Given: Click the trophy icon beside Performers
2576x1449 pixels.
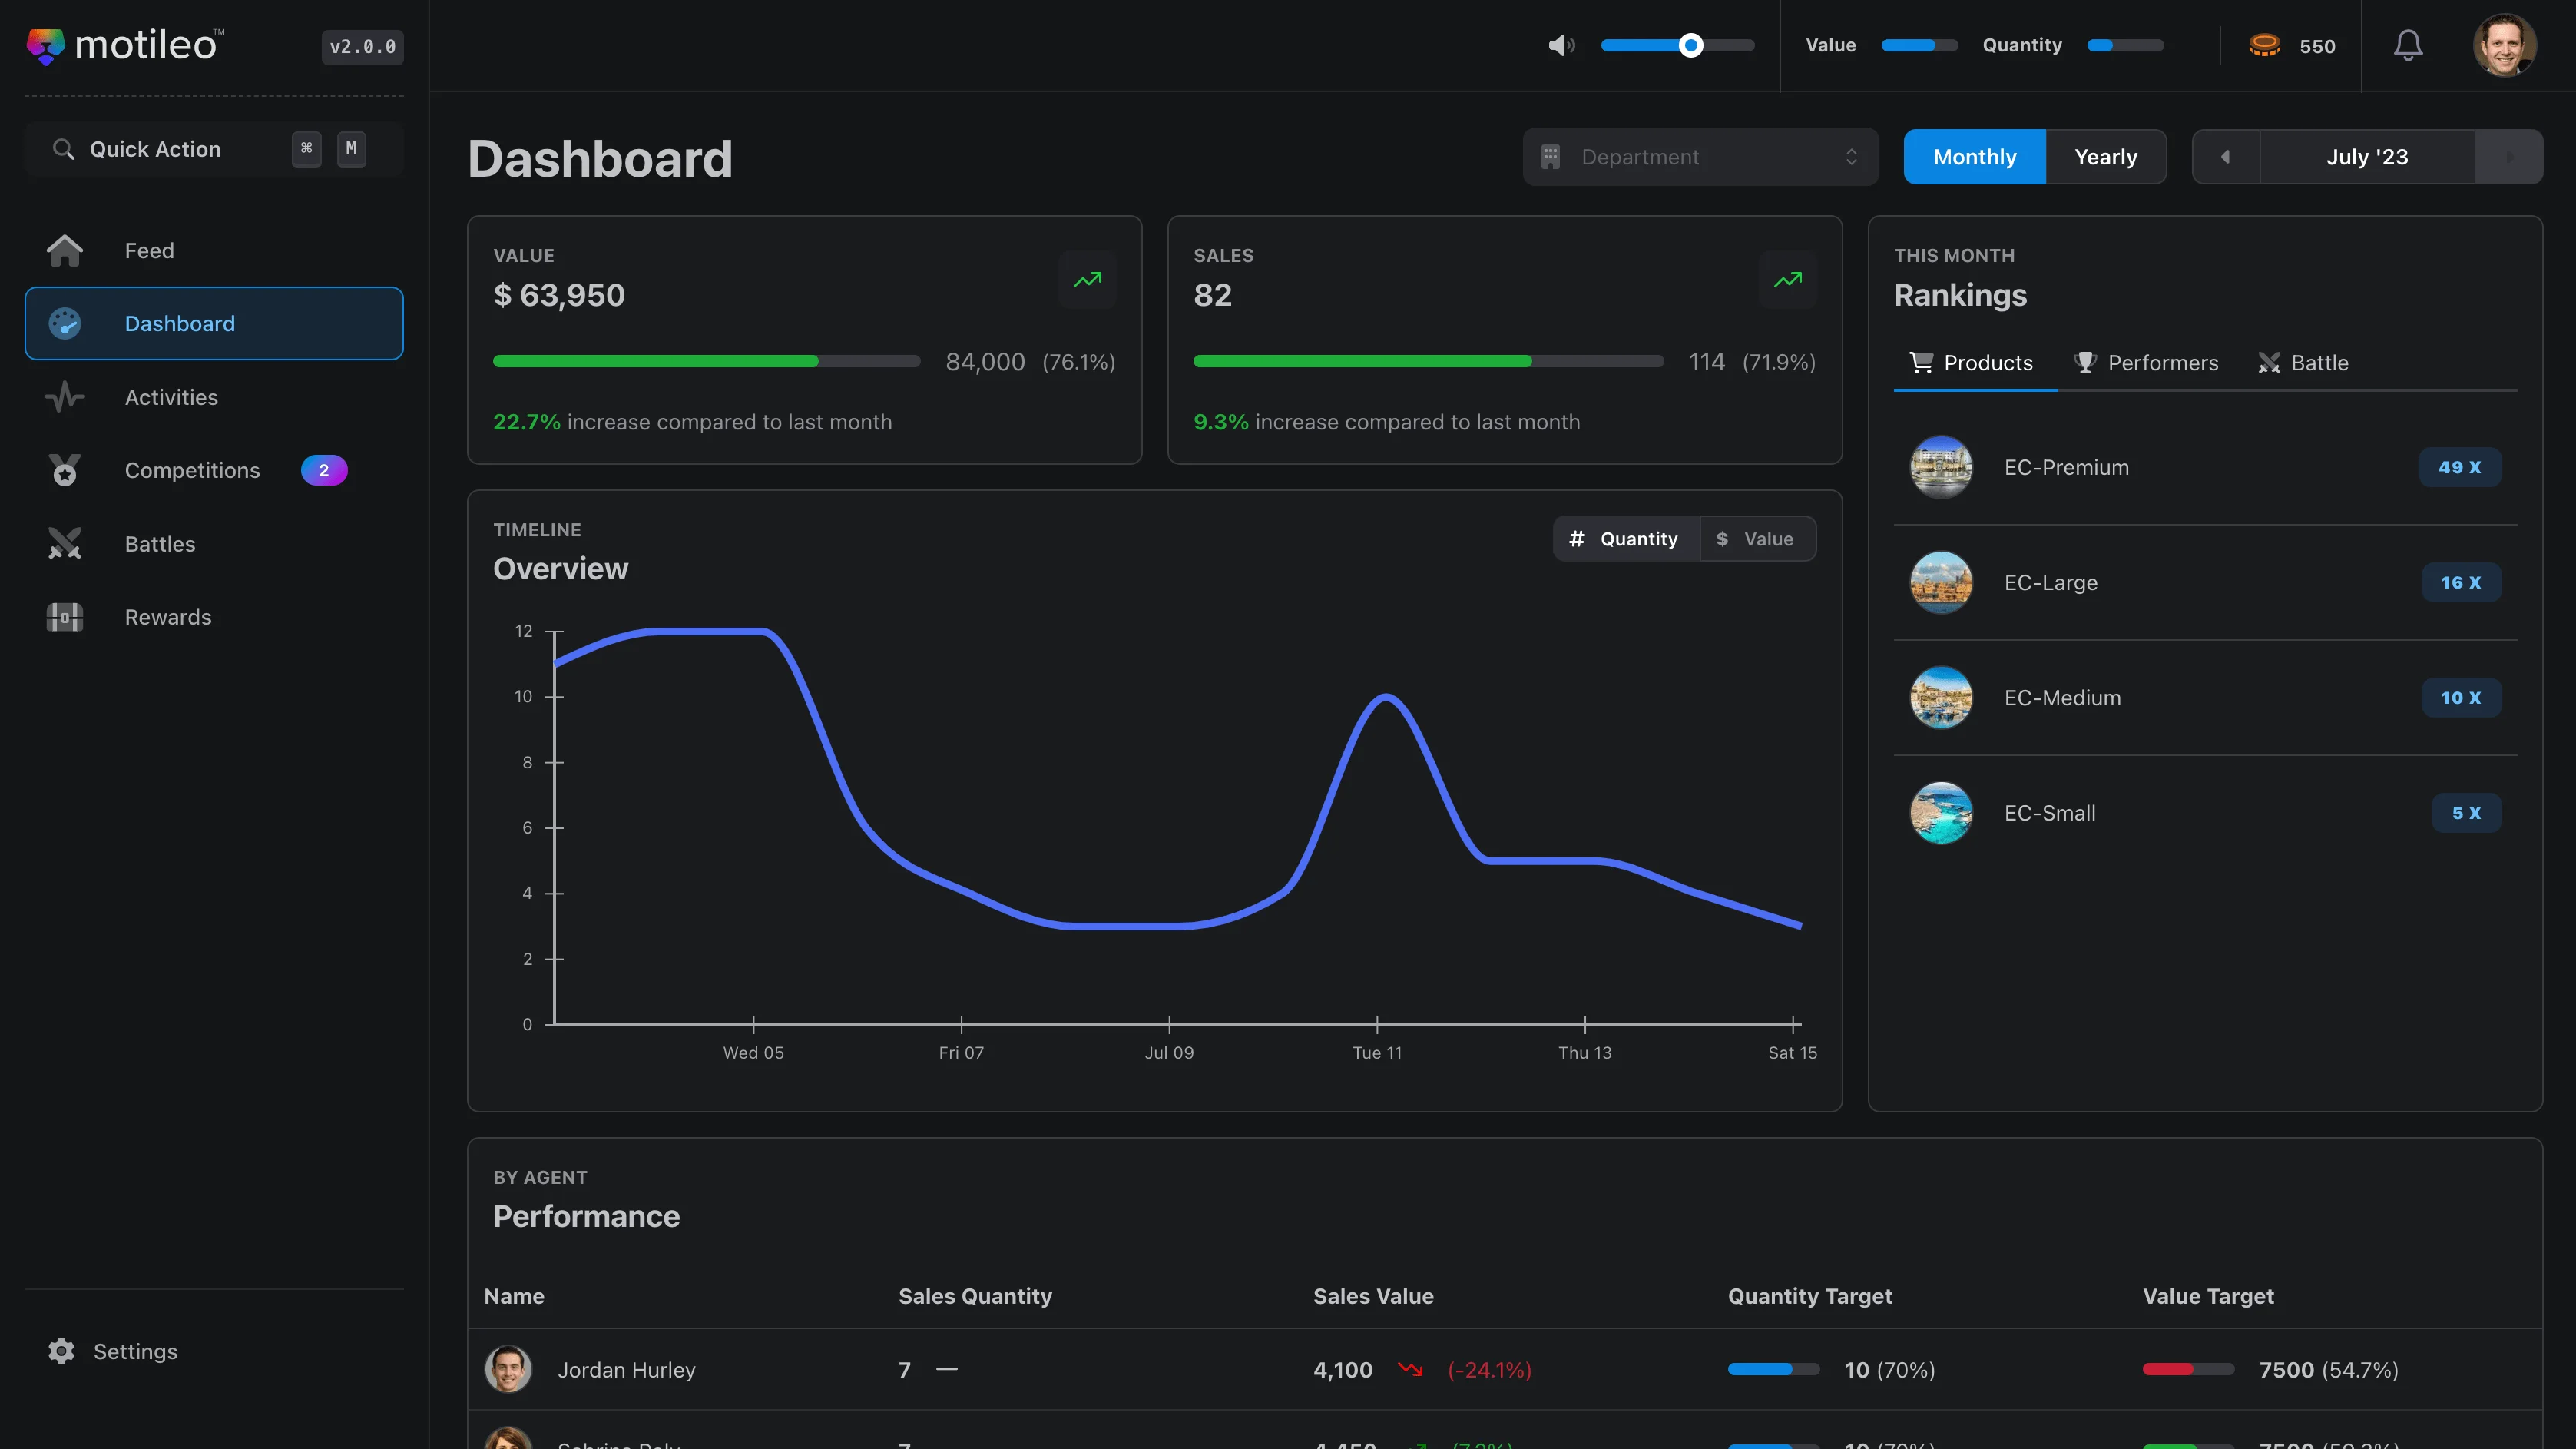Looking at the screenshot, I should pos(2085,362).
